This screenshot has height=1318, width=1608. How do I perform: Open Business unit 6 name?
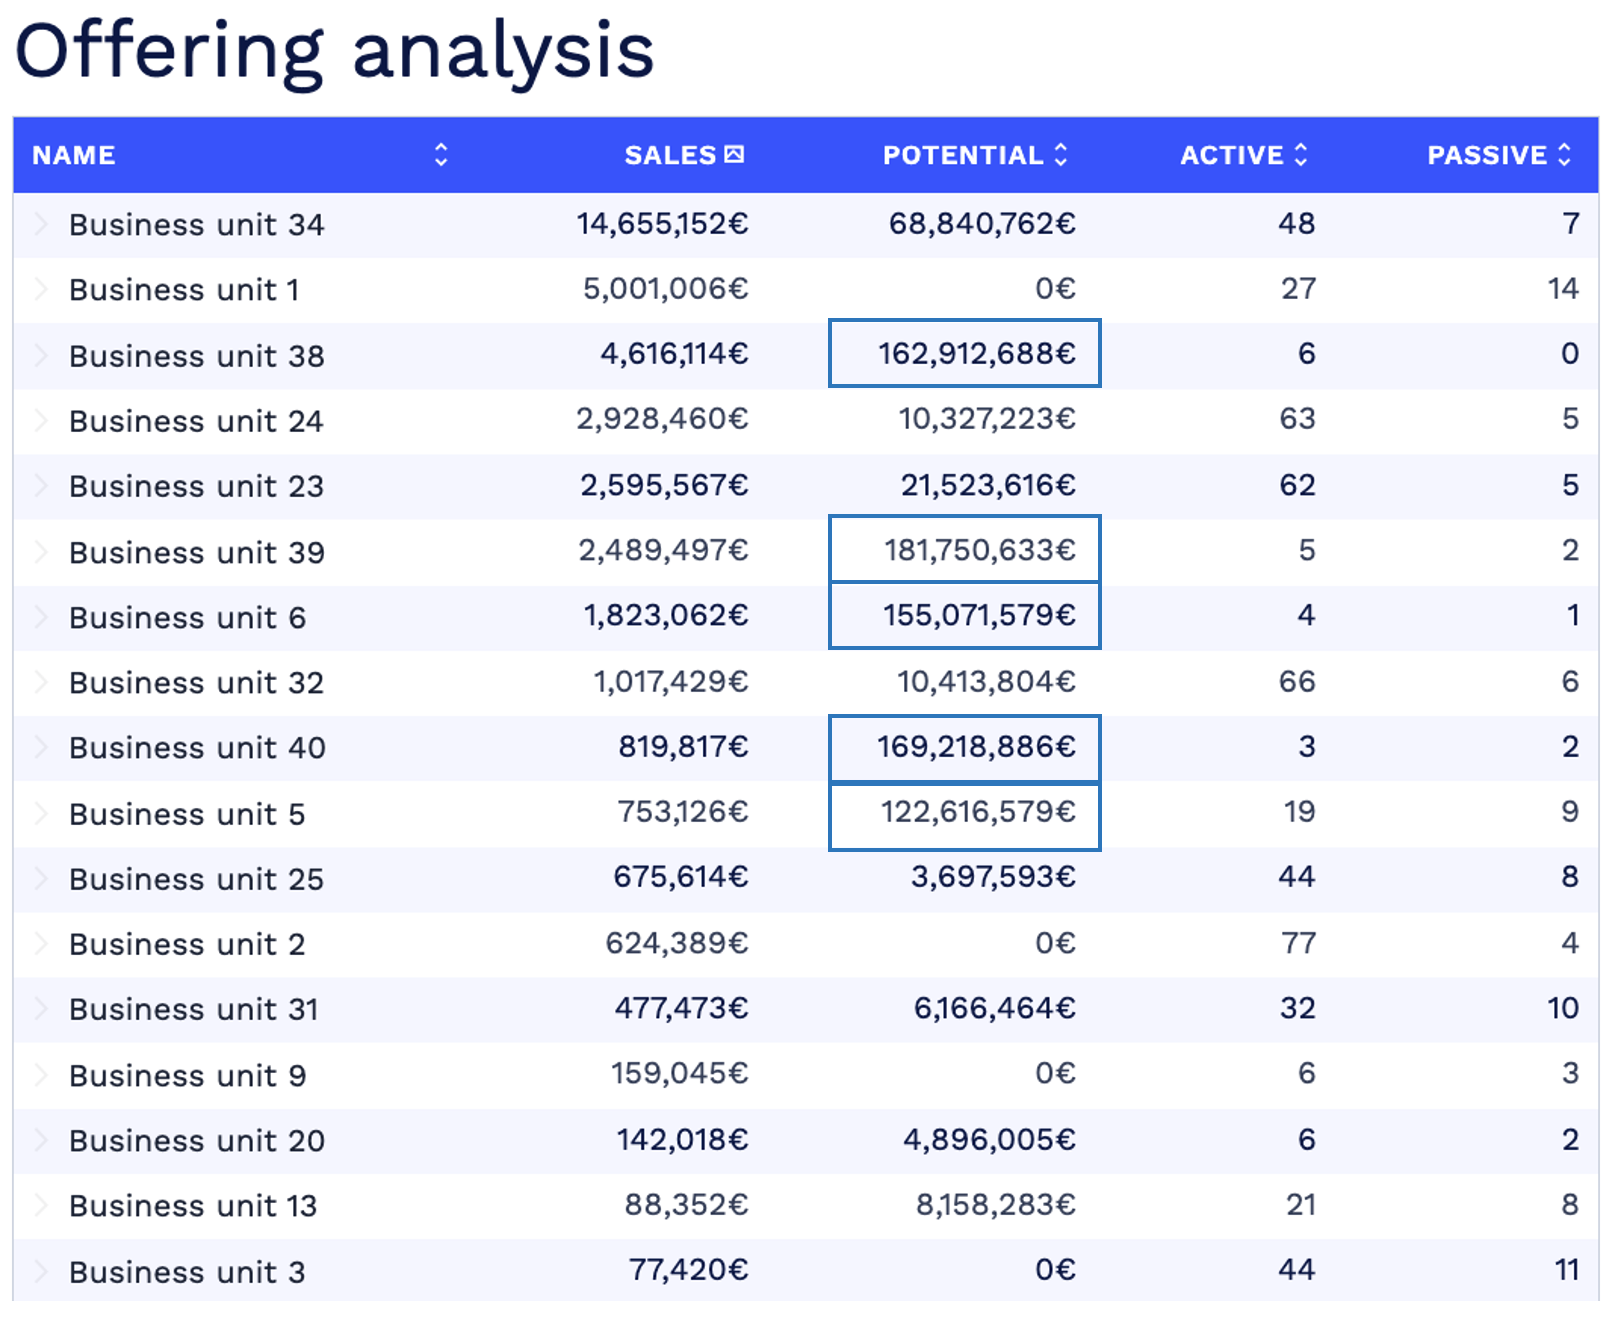(x=187, y=618)
